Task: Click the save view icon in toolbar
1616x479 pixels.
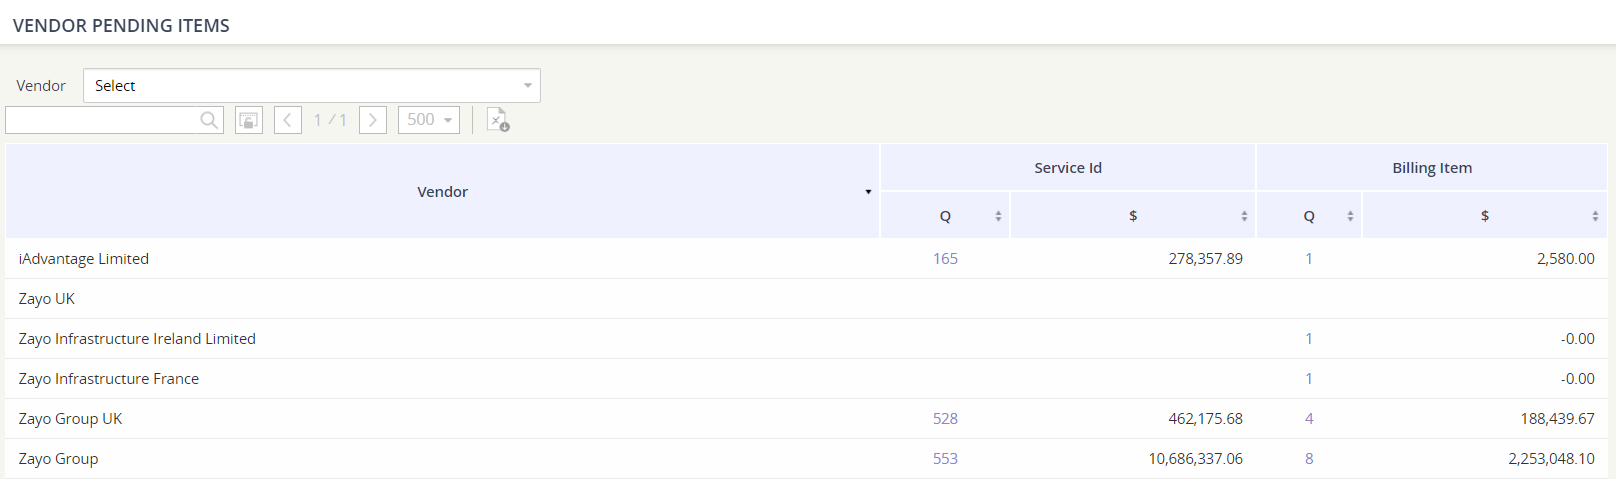Action: 249,120
